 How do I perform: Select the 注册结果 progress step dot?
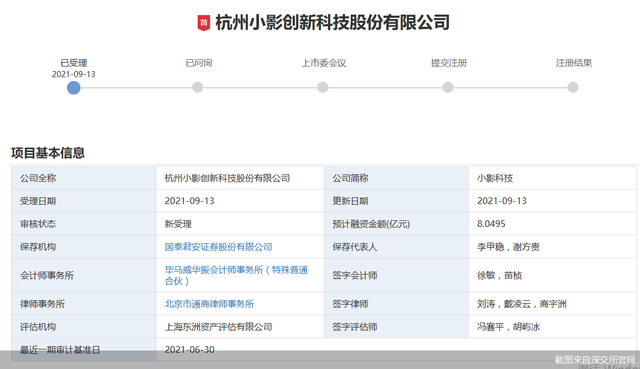click(573, 87)
